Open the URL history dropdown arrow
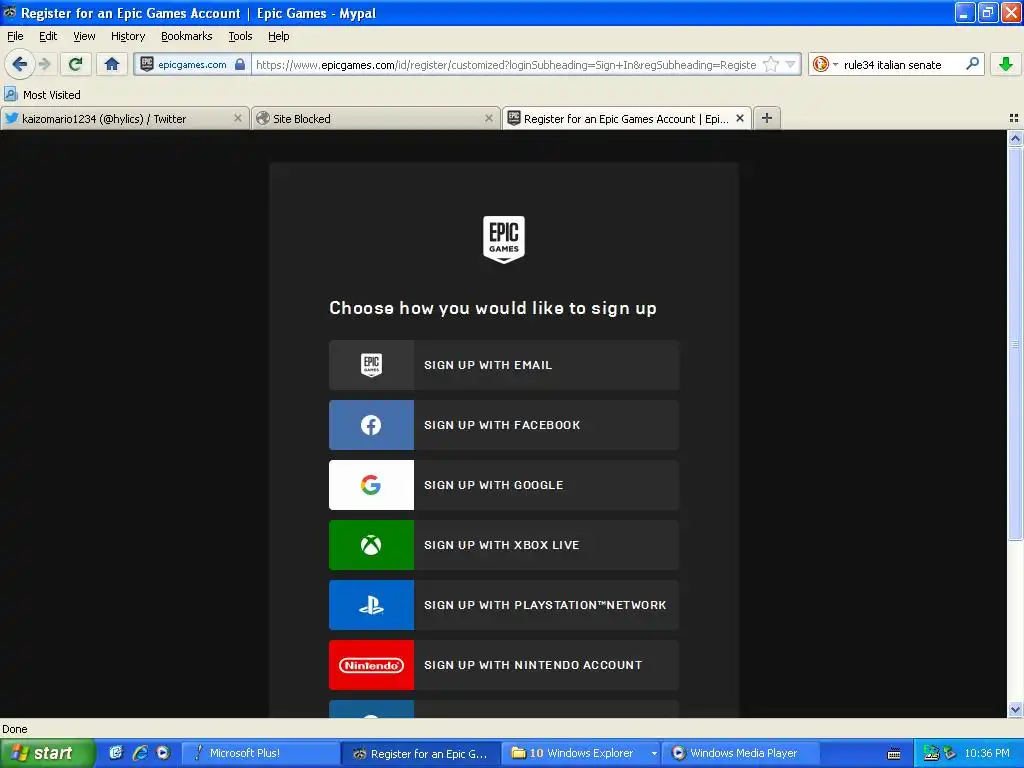This screenshot has height=768, width=1024. [791, 65]
